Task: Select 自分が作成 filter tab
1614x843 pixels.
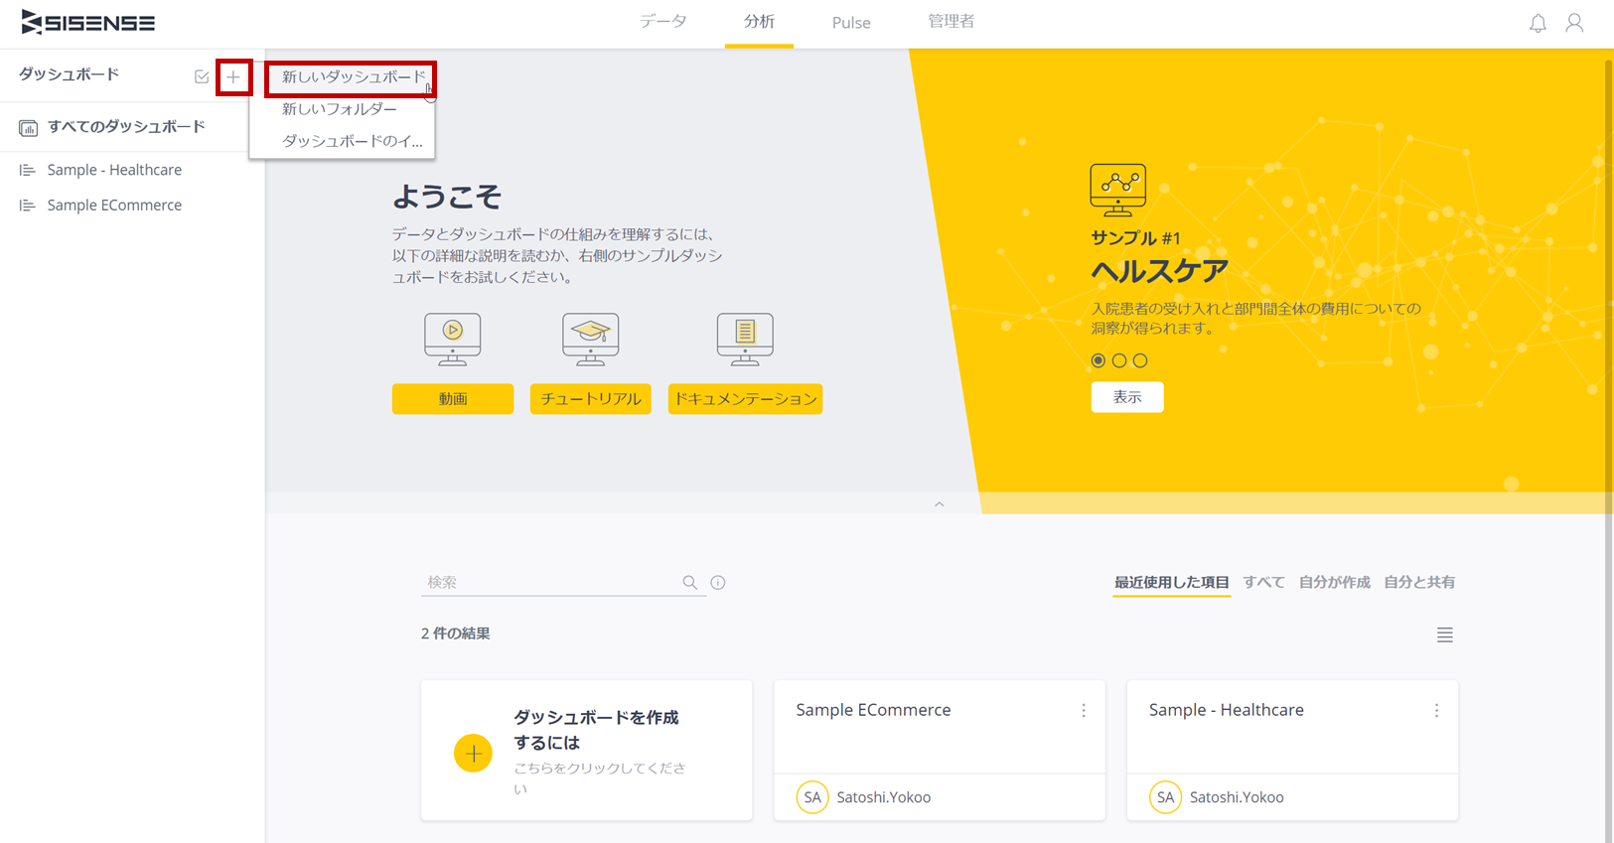Action: [x=1334, y=582]
